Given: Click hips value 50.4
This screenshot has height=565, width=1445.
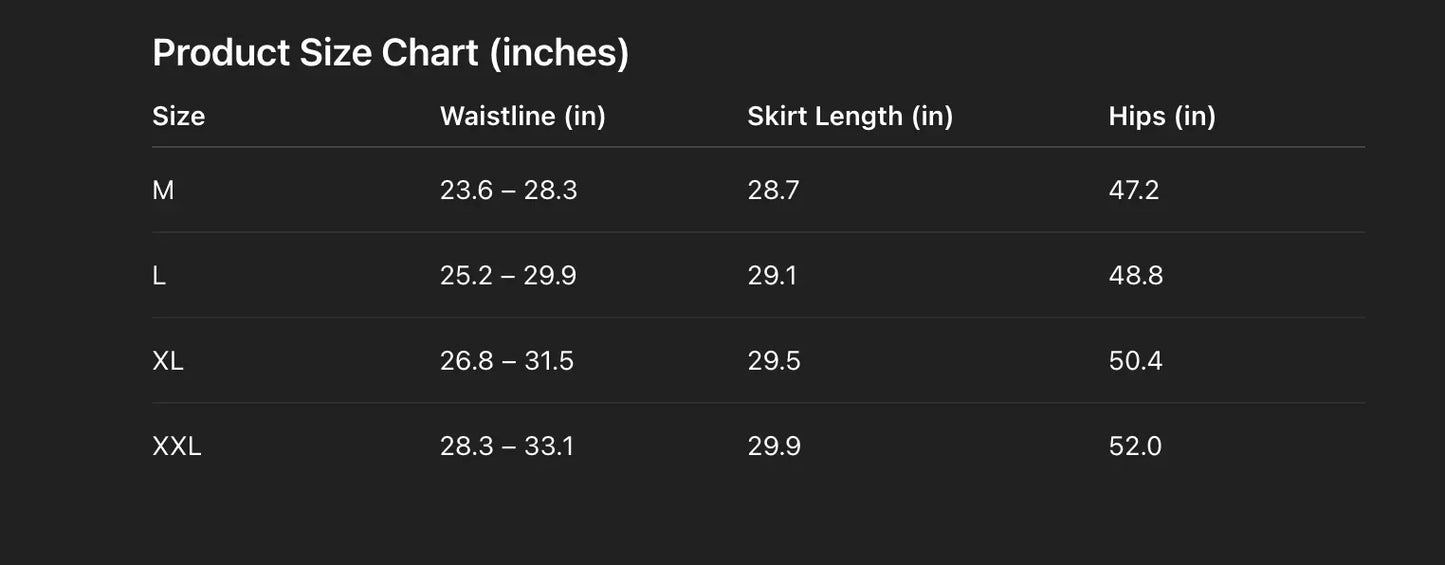Looking at the screenshot, I should click(1136, 361).
